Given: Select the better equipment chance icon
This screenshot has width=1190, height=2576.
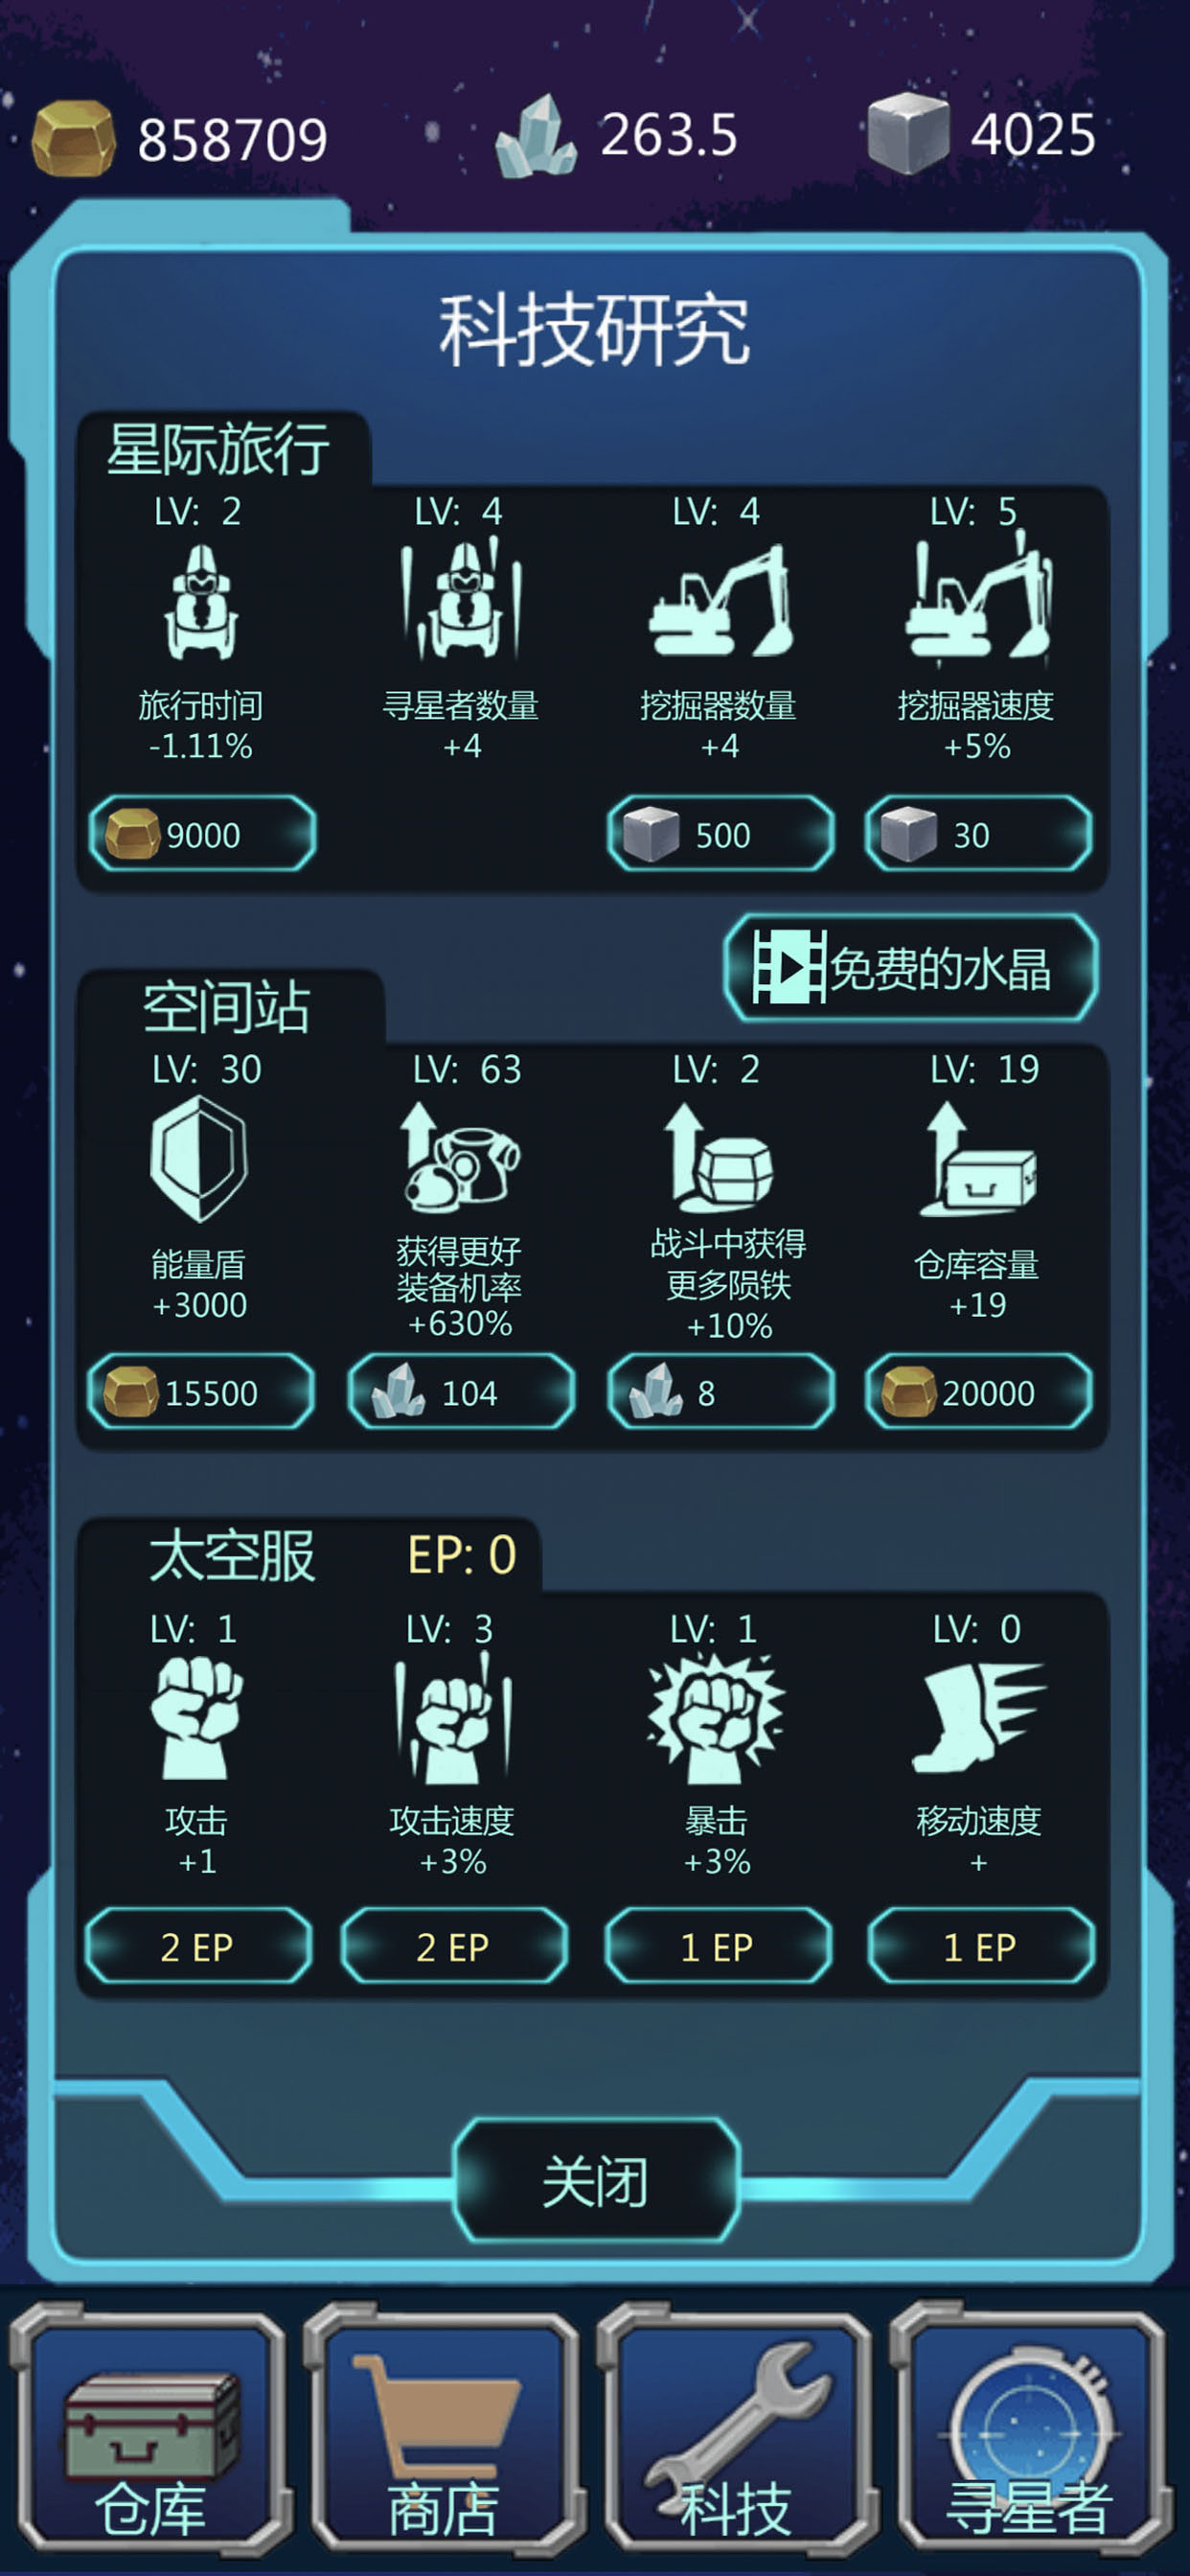Looking at the screenshot, I should pos(460,1158).
